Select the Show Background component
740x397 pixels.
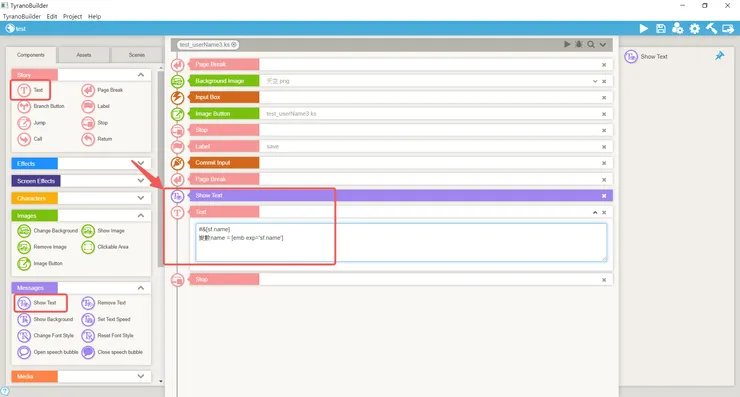click(45, 320)
